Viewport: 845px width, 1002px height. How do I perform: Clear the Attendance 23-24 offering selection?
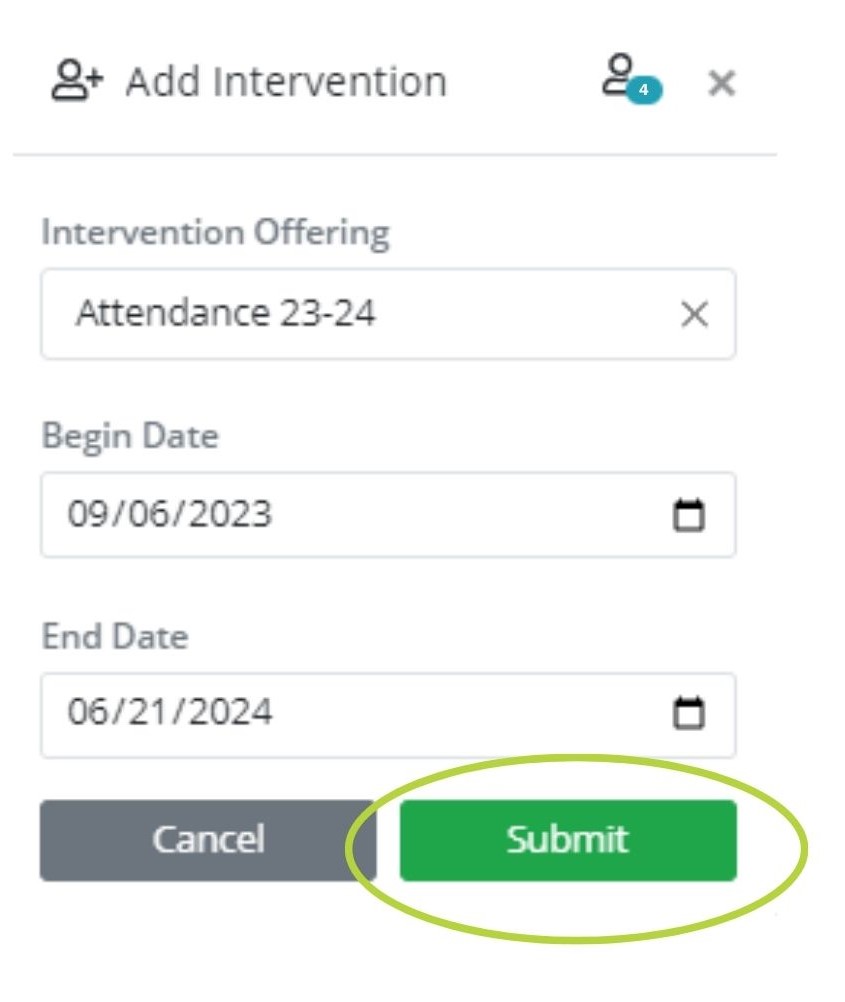coord(694,316)
